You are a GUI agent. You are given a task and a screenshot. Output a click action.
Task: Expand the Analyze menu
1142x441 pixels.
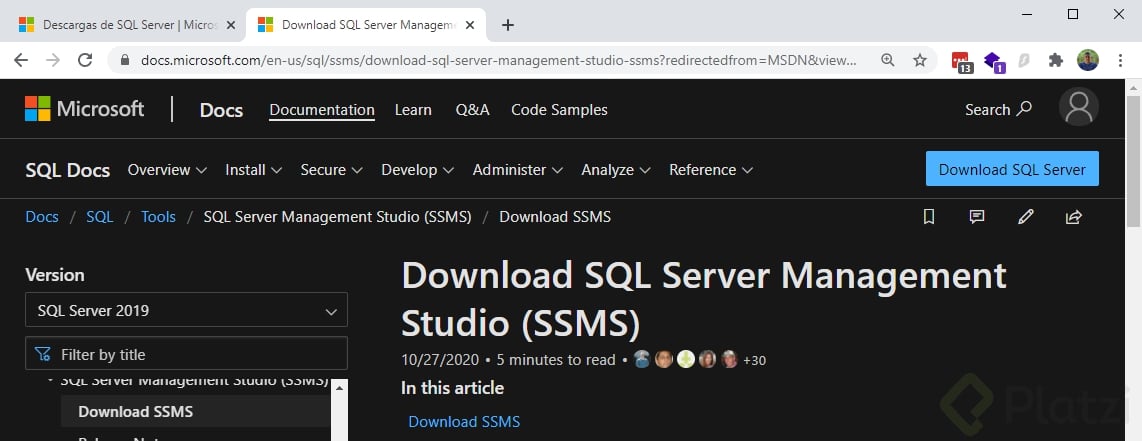coord(615,170)
